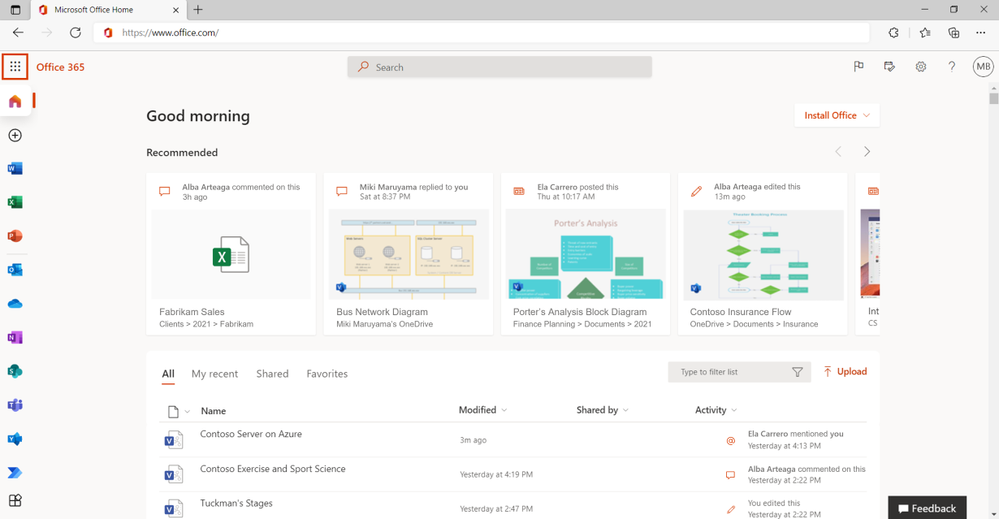Viewport: 999px width, 519px height.
Task: Open the app launcher waffle icon
Action: (15, 66)
